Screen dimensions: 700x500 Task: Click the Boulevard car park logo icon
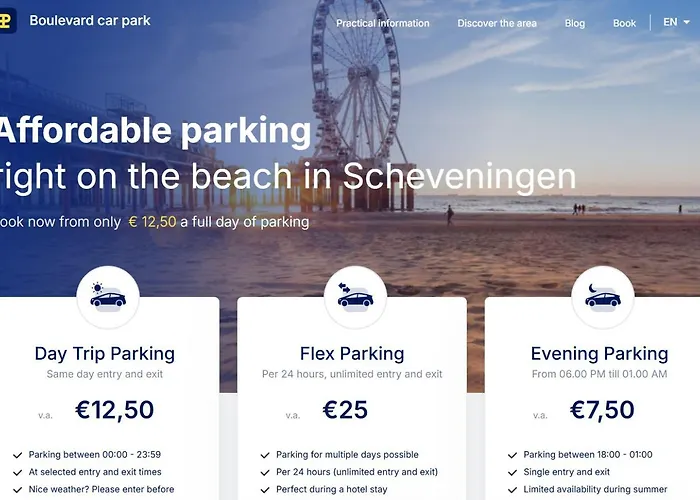8,21
